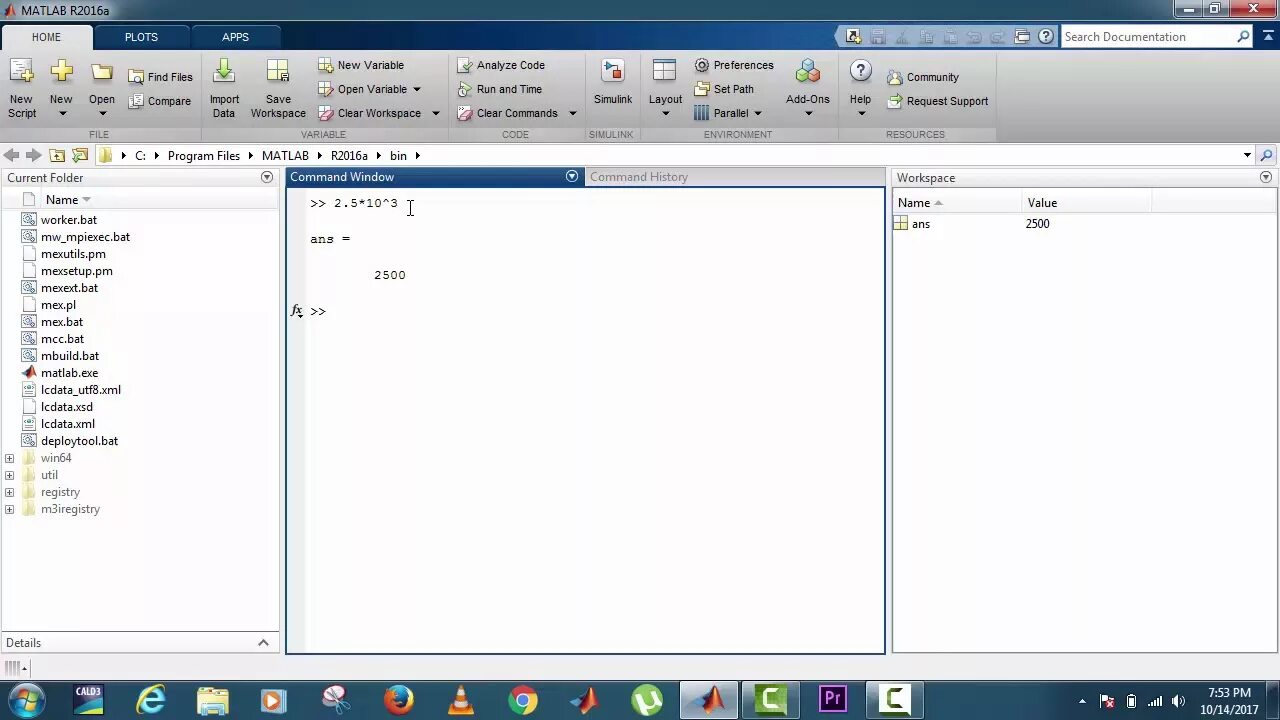Expand the m3iregistry folder
This screenshot has height=720, width=1280.
[9, 509]
